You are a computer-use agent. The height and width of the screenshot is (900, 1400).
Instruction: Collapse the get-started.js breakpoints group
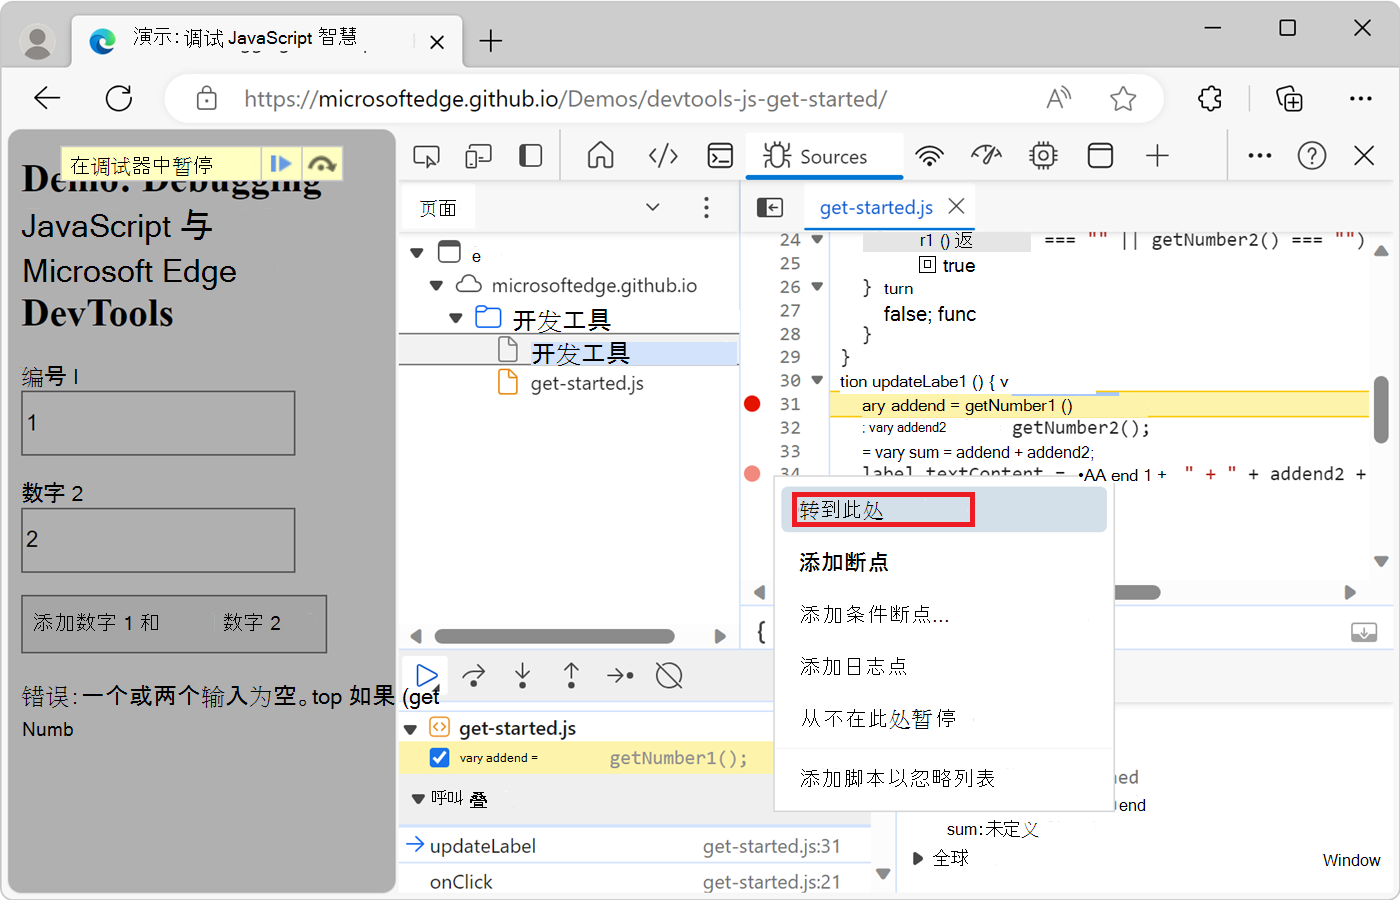[411, 729]
